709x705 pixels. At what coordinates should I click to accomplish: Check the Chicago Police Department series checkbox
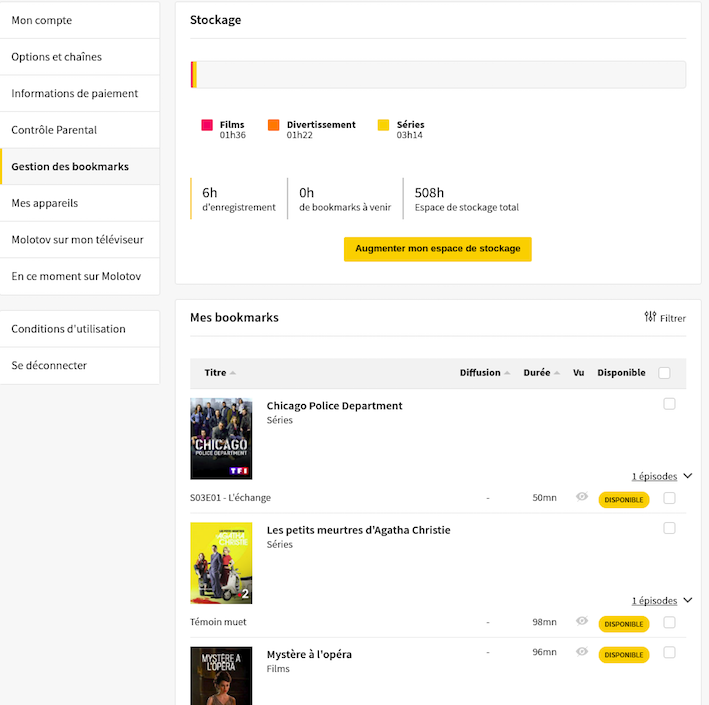[669, 404]
